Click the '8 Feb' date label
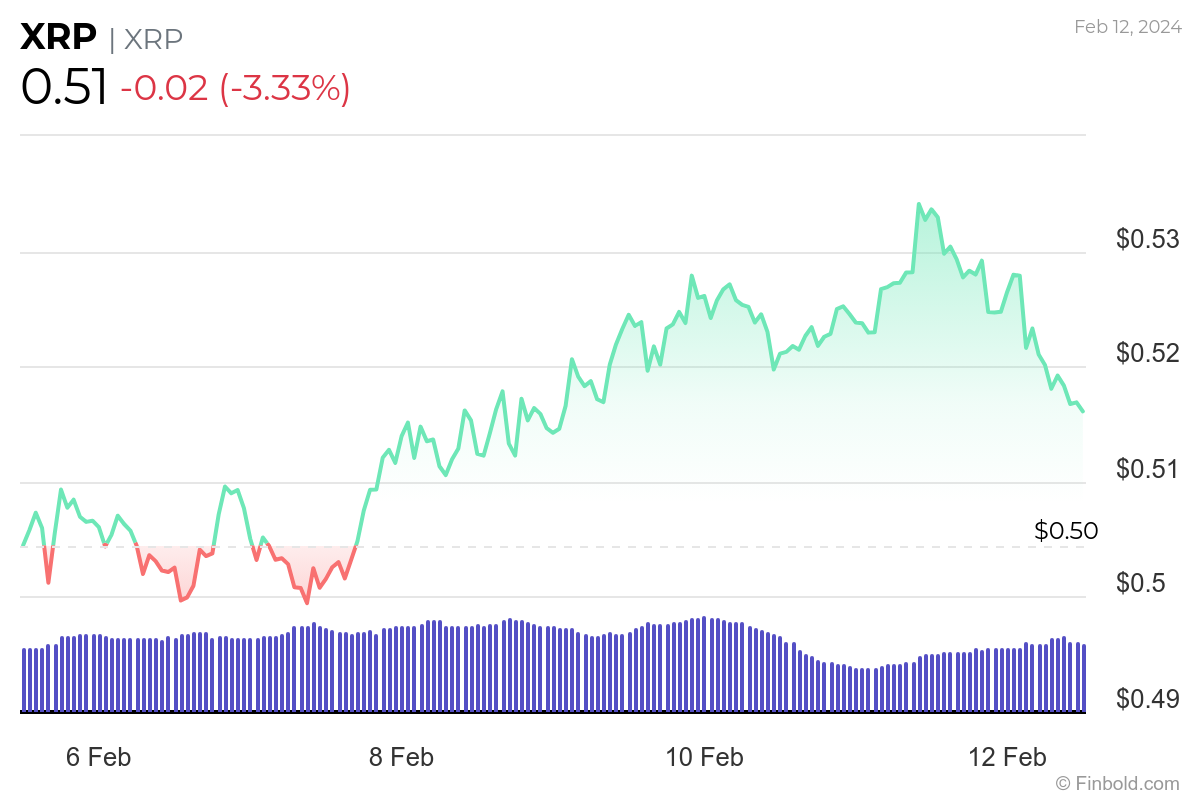Screen dimensions: 1200x800 point(401,757)
